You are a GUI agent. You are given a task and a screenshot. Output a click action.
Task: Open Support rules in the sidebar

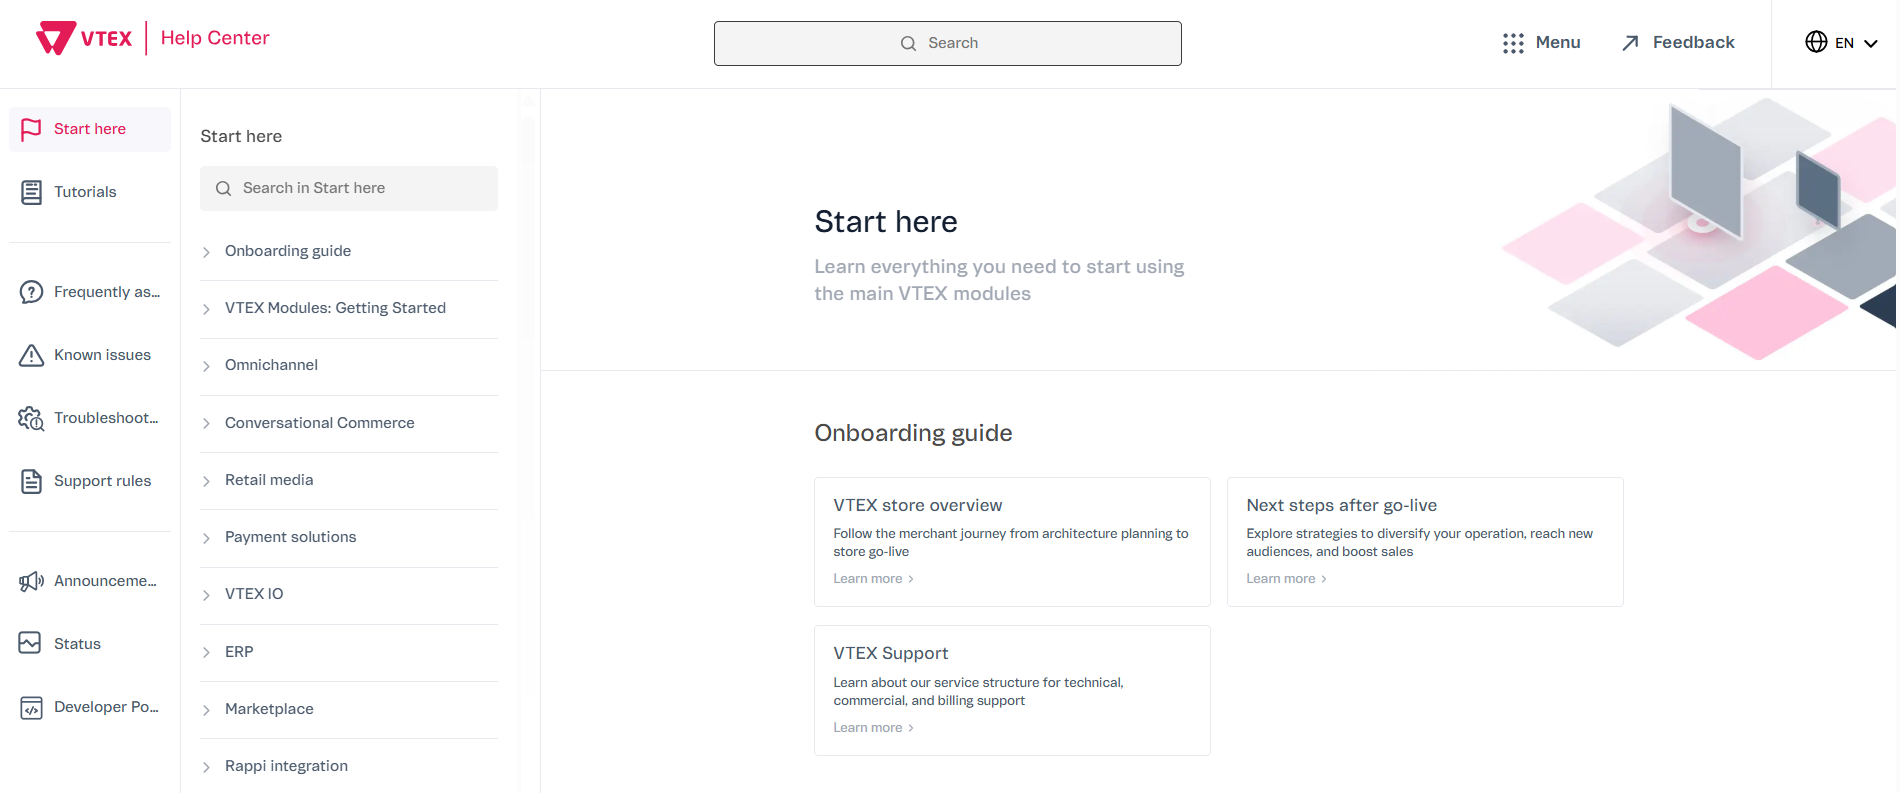(x=102, y=481)
